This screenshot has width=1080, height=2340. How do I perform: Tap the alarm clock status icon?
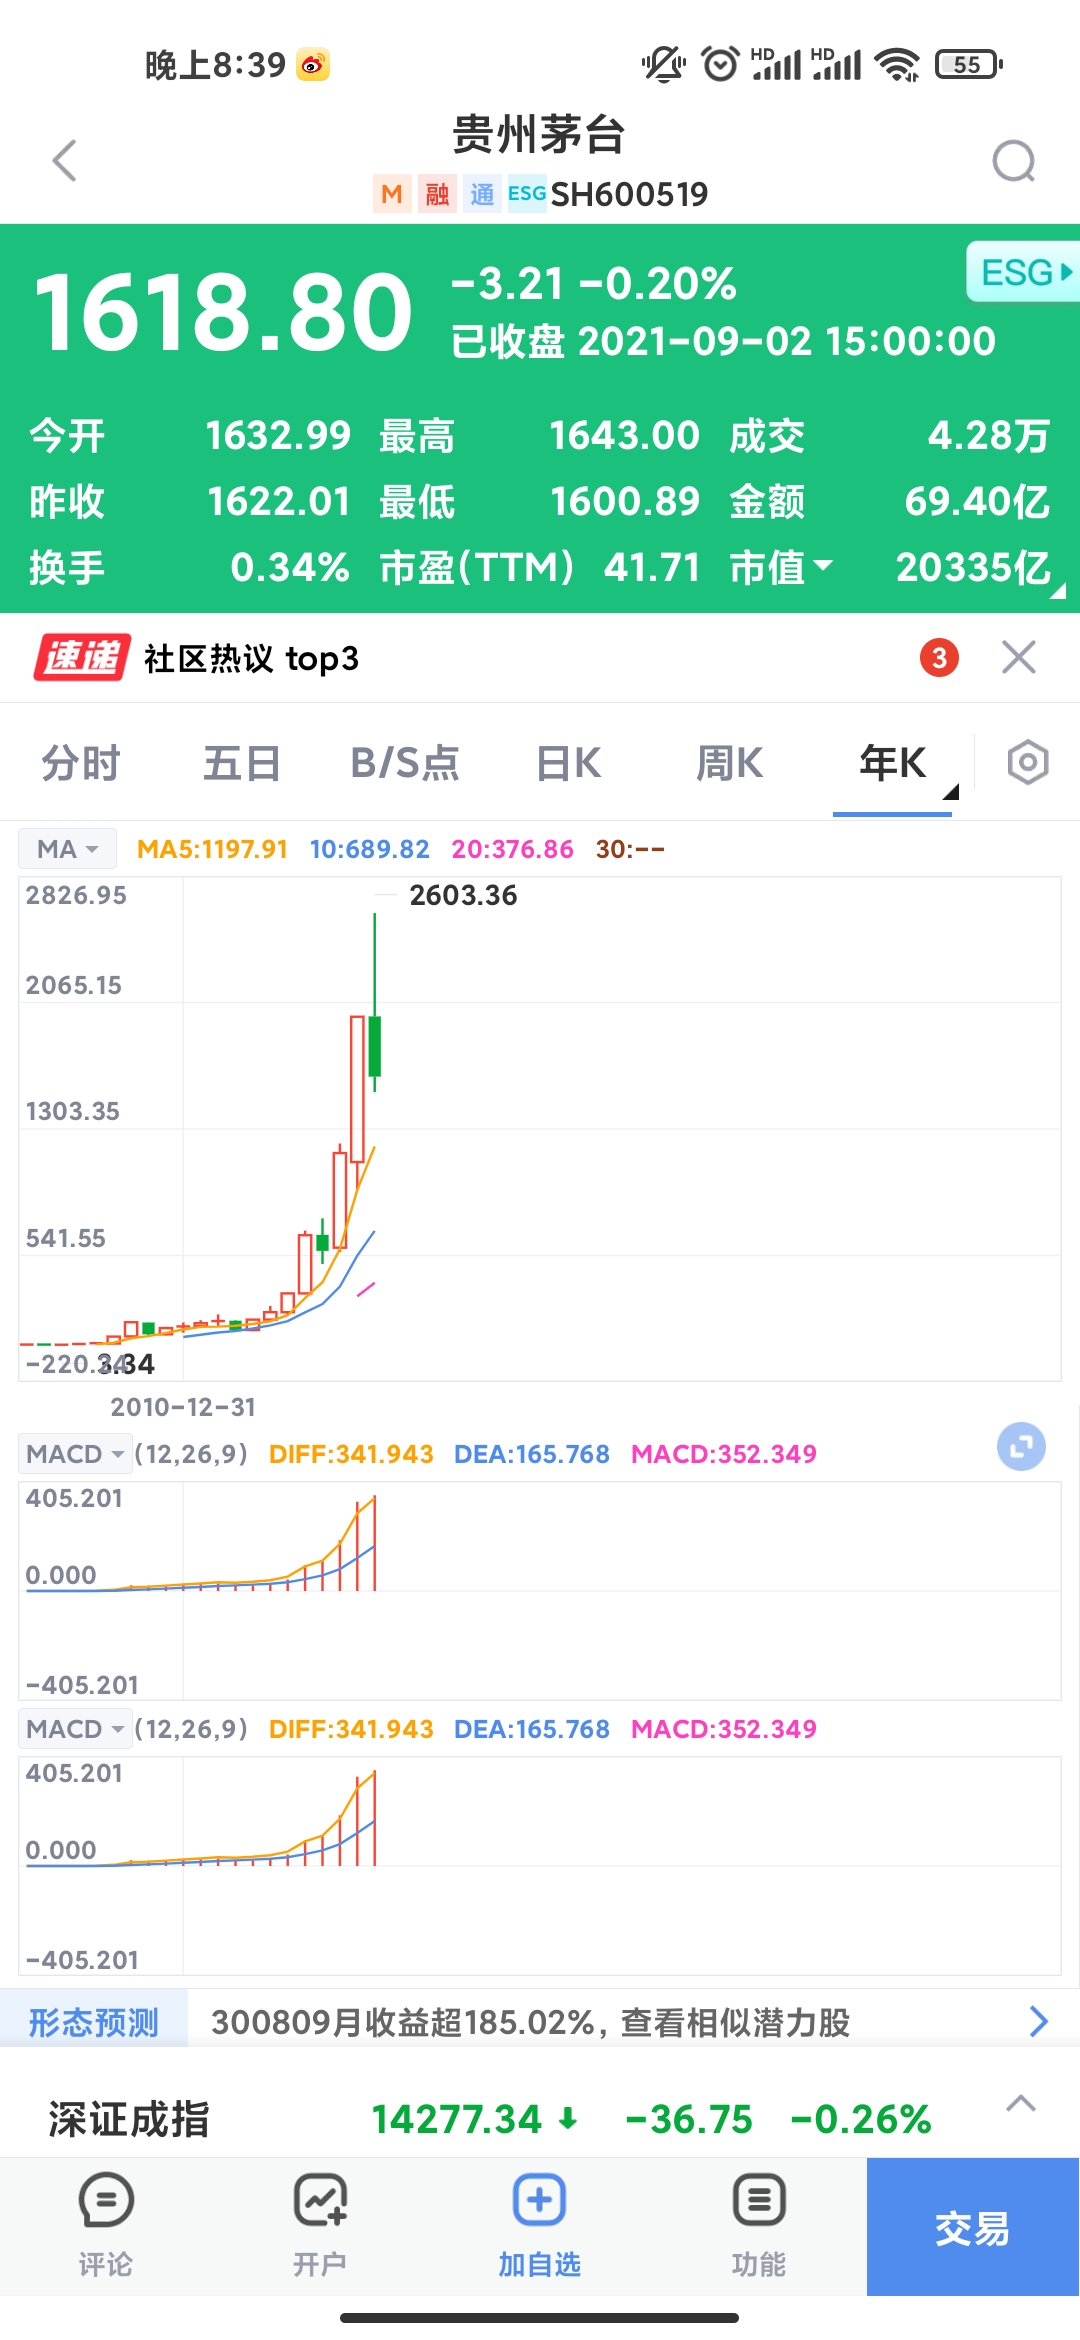720,65
